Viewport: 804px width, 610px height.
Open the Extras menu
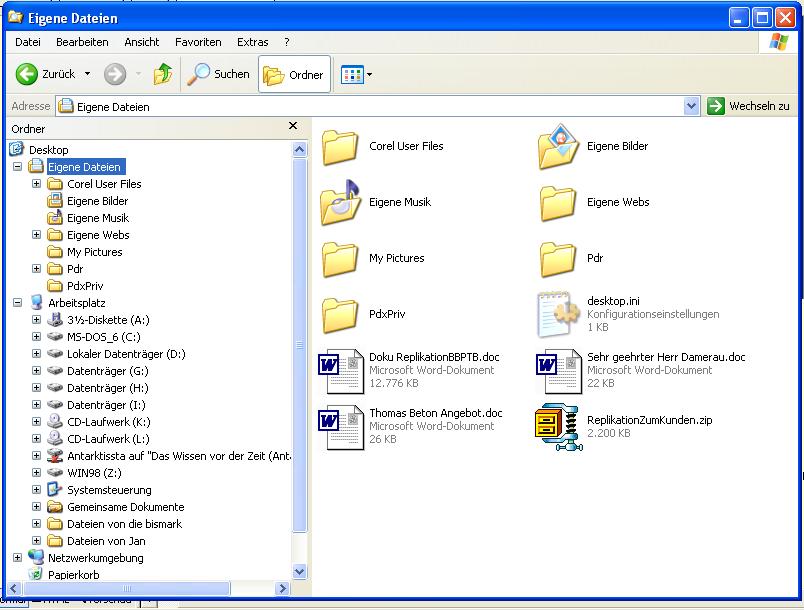[x=252, y=42]
